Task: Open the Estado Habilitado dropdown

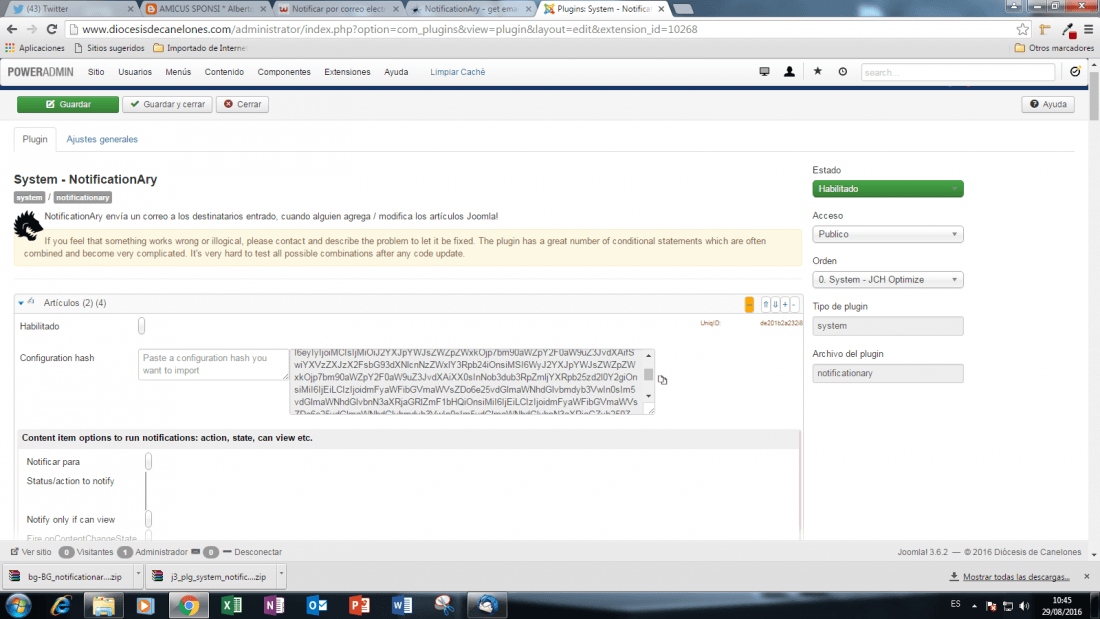Action: point(887,189)
